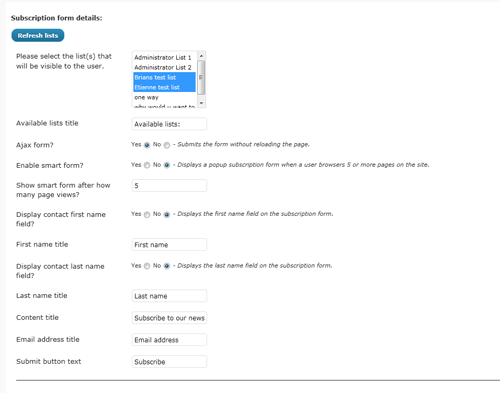Select Brians test list entry

[x=164, y=77]
